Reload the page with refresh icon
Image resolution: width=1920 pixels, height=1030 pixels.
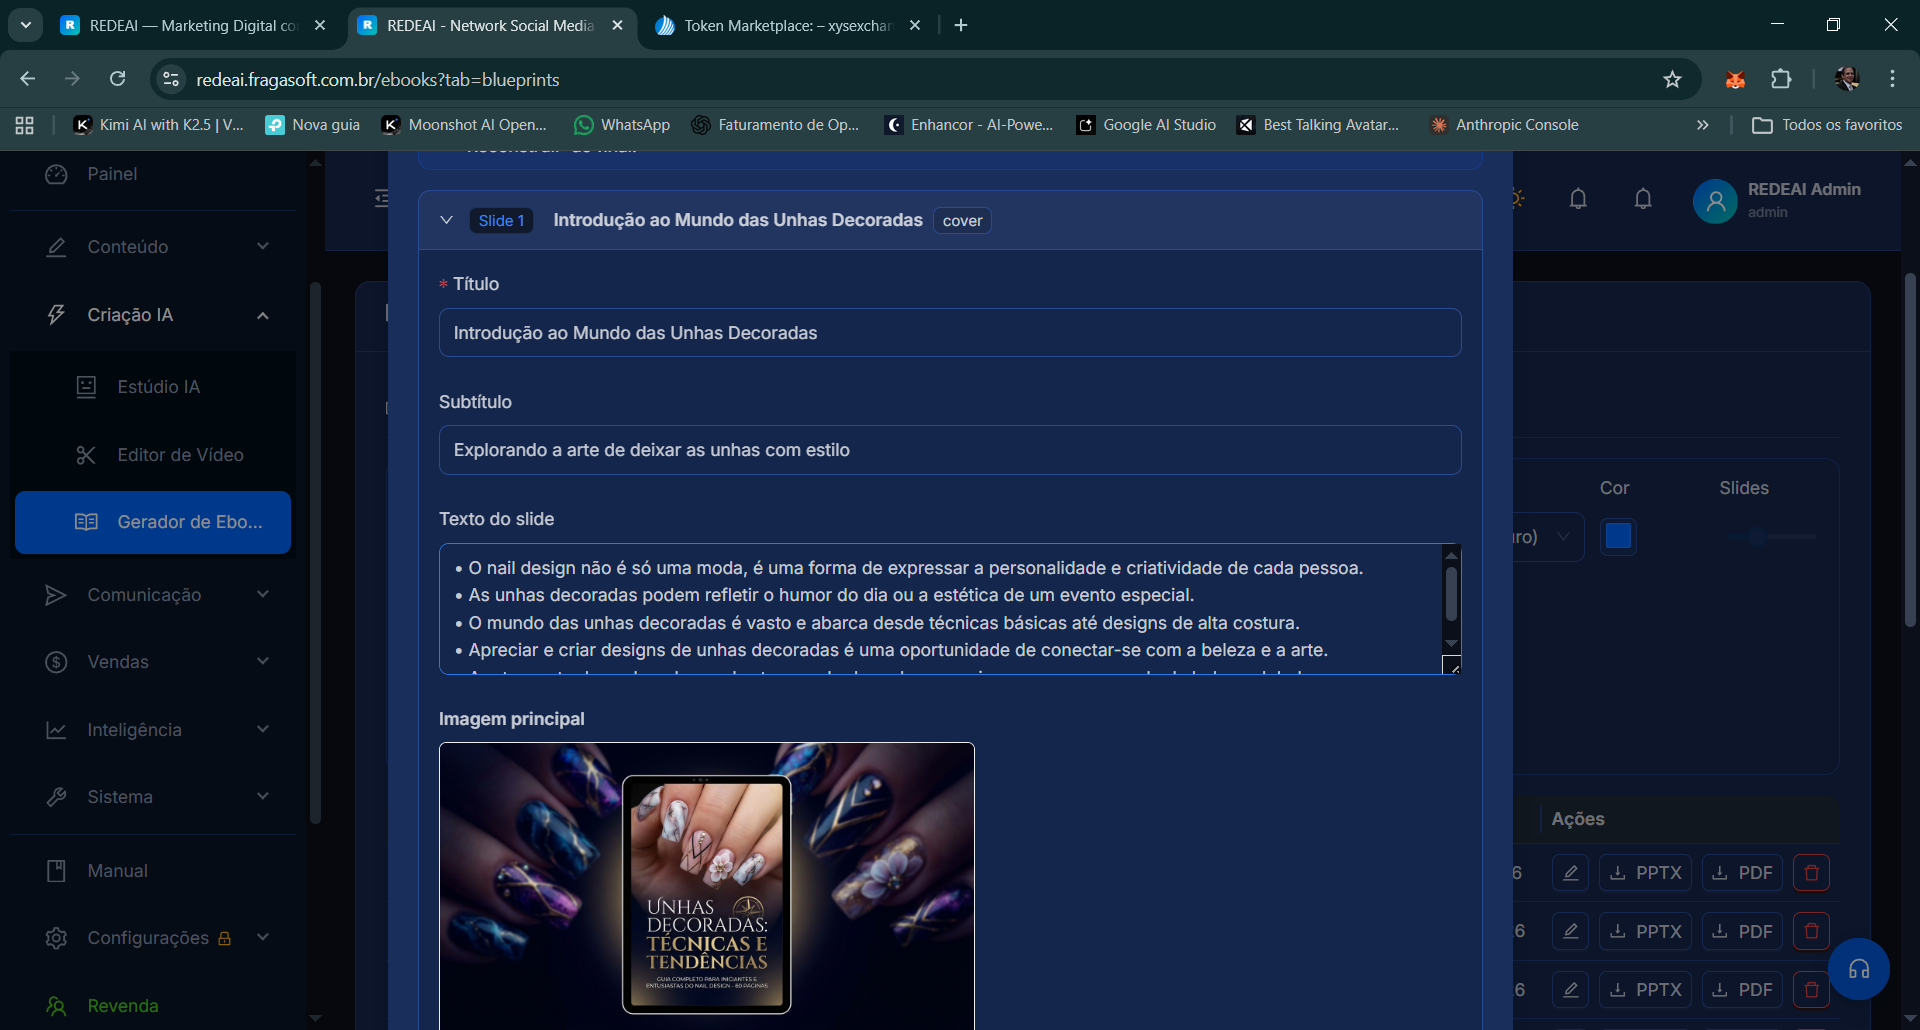[x=118, y=79]
